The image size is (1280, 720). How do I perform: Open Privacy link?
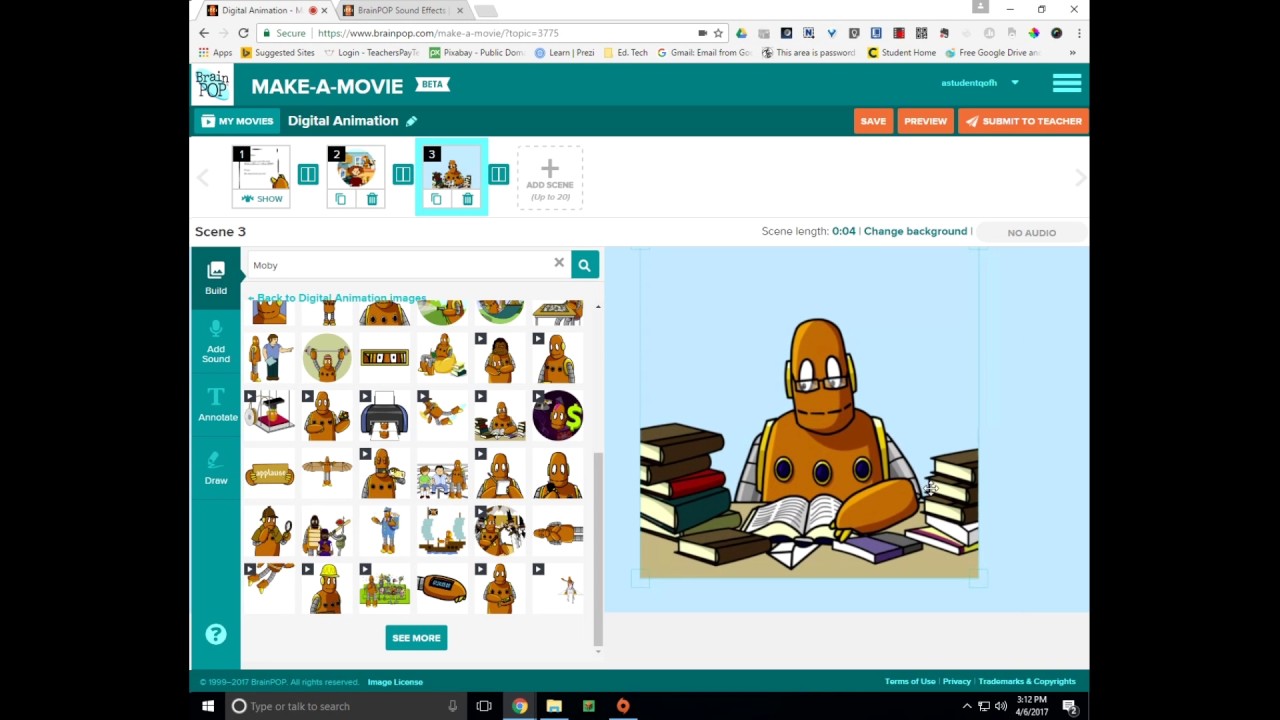956,682
